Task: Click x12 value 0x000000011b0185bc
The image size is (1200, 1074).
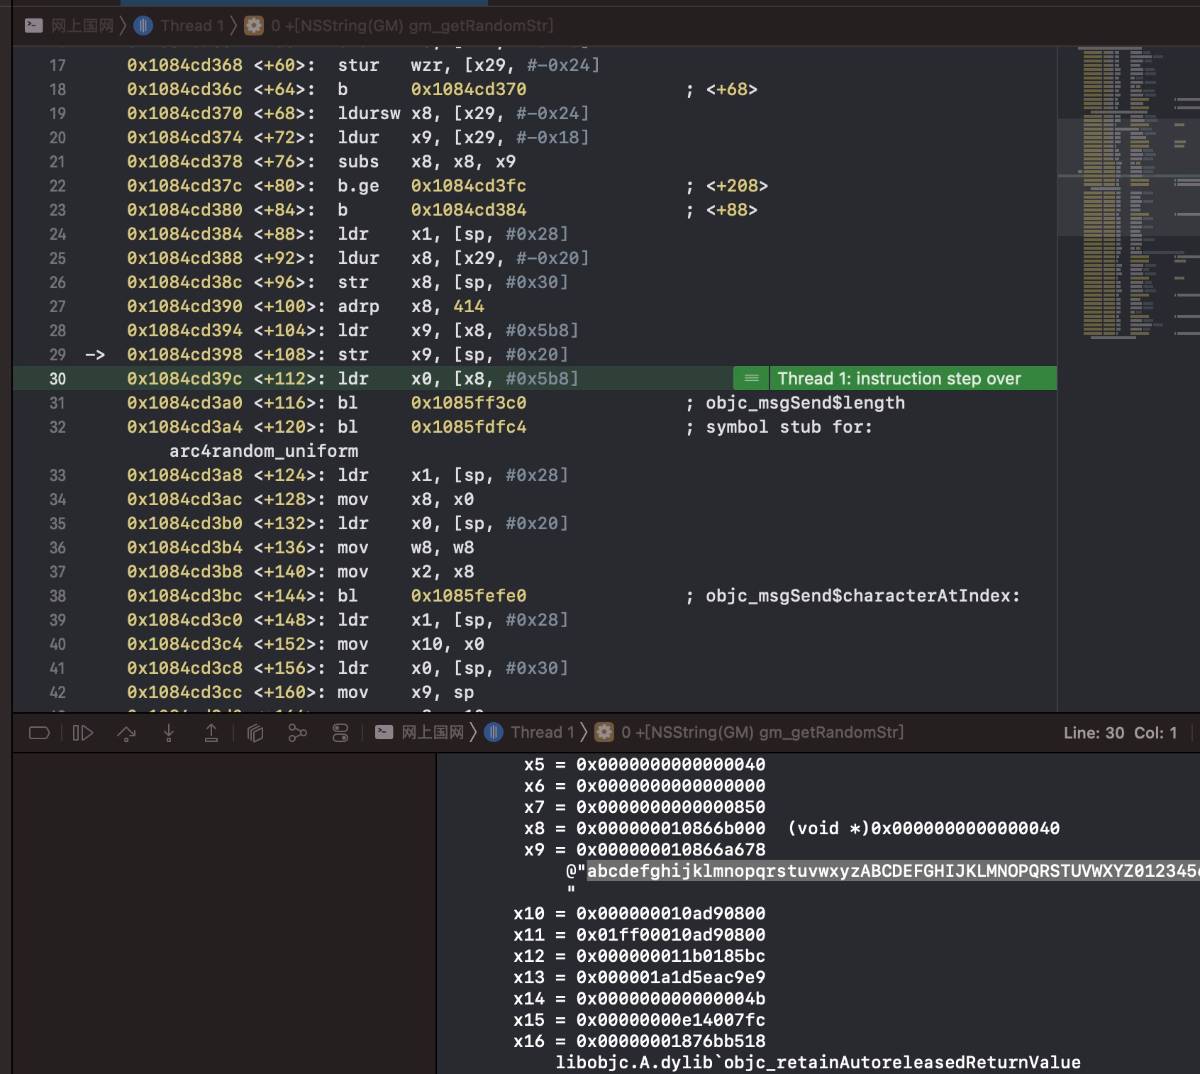Action: (x=671, y=956)
